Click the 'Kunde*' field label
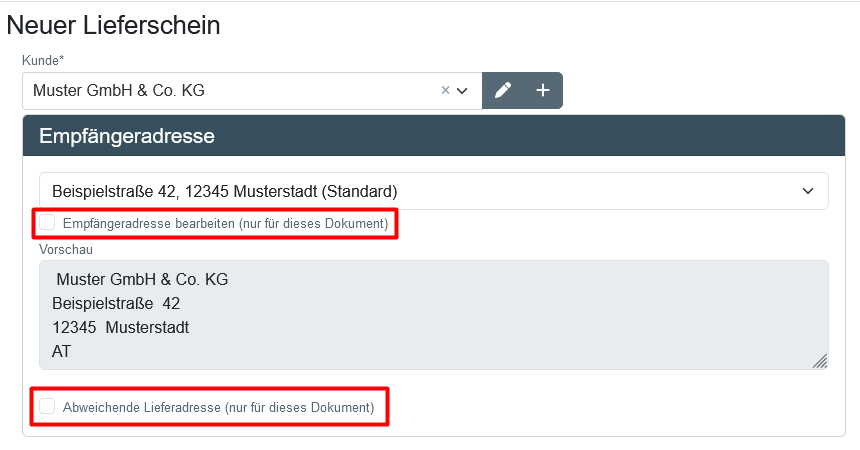The width and height of the screenshot is (860, 450). click(x=43, y=60)
